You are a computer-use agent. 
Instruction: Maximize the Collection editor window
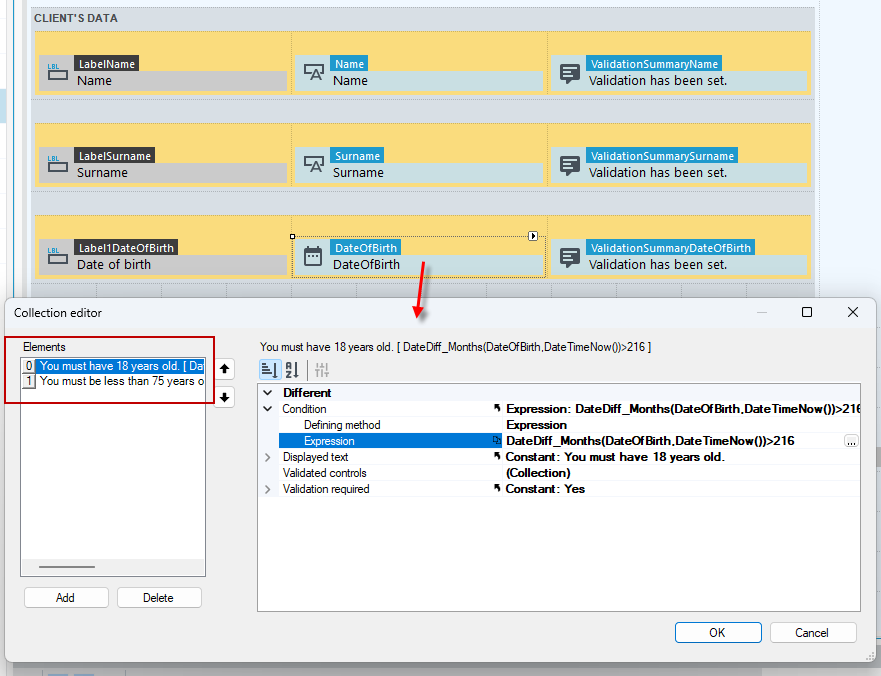tap(807, 312)
